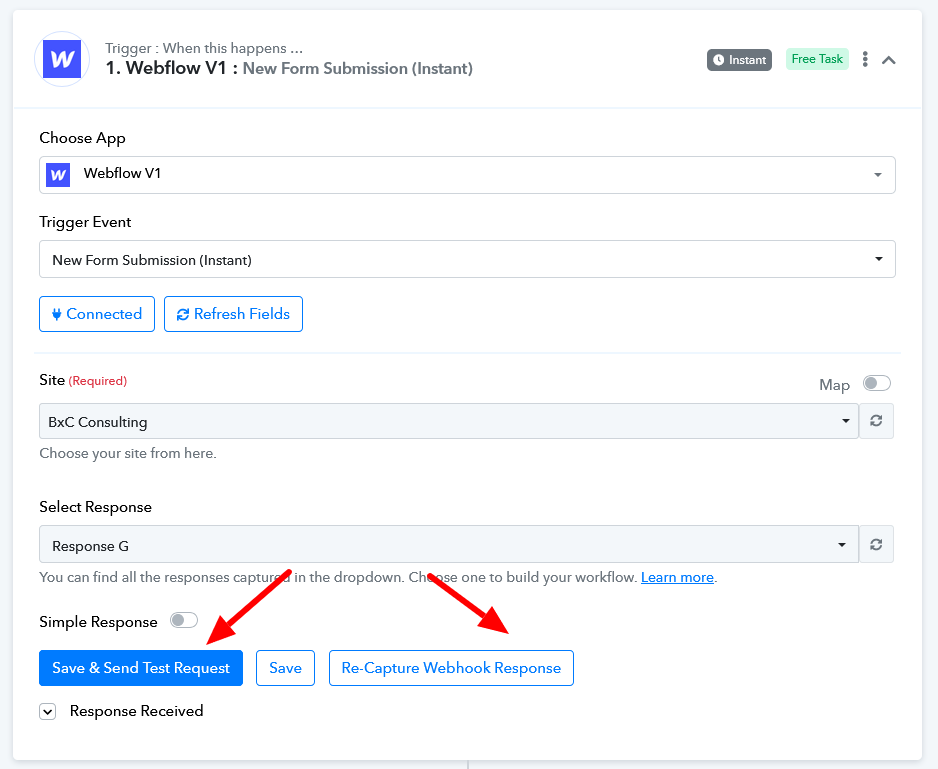Refresh the Site list with the reload icon
Screen dimensions: 938x769
pyautogui.click(x=876, y=421)
